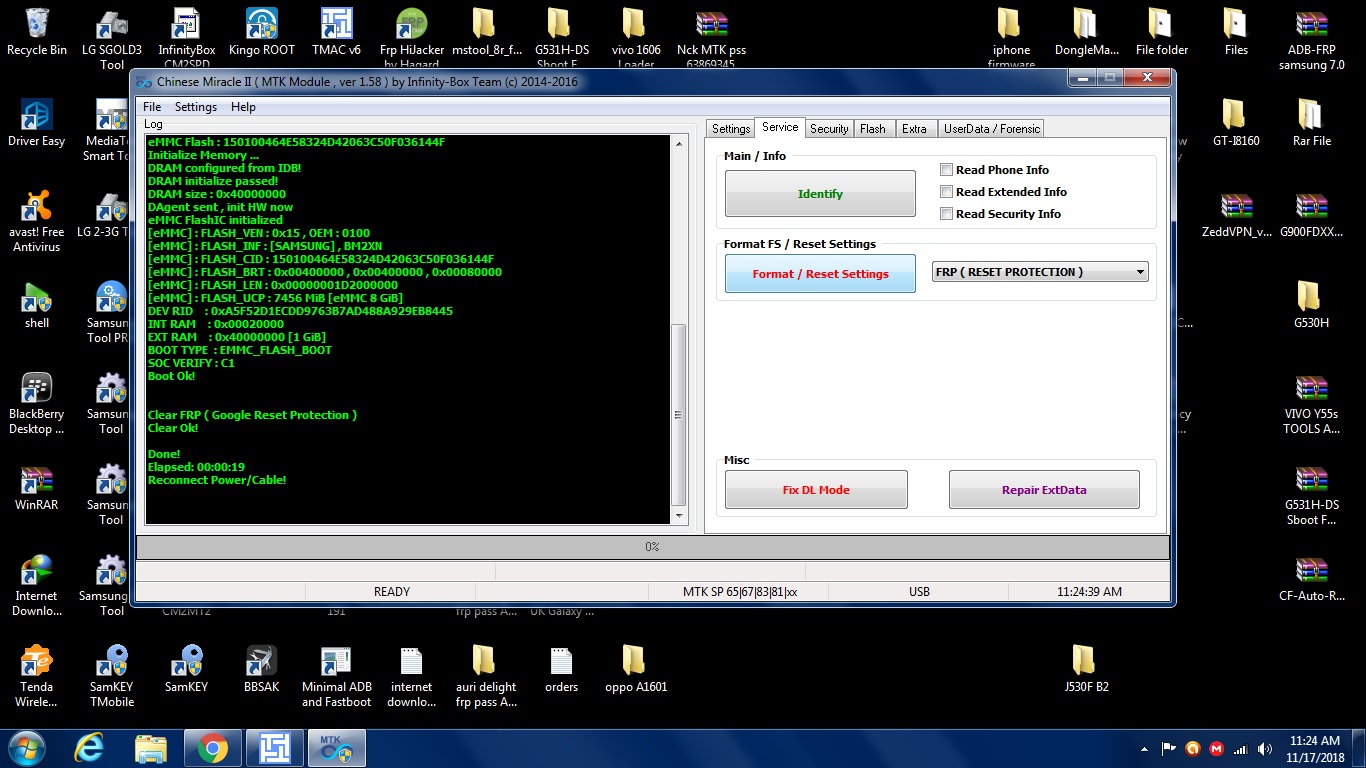Launch the Kingo ROOT desktop shortcut
Image resolution: width=1366 pixels, height=768 pixels.
262,31
